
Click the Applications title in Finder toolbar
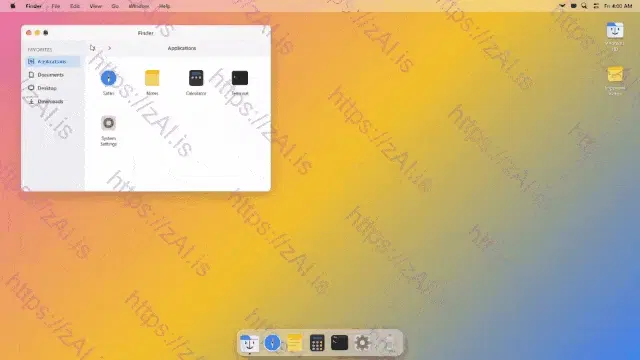point(182,48)
